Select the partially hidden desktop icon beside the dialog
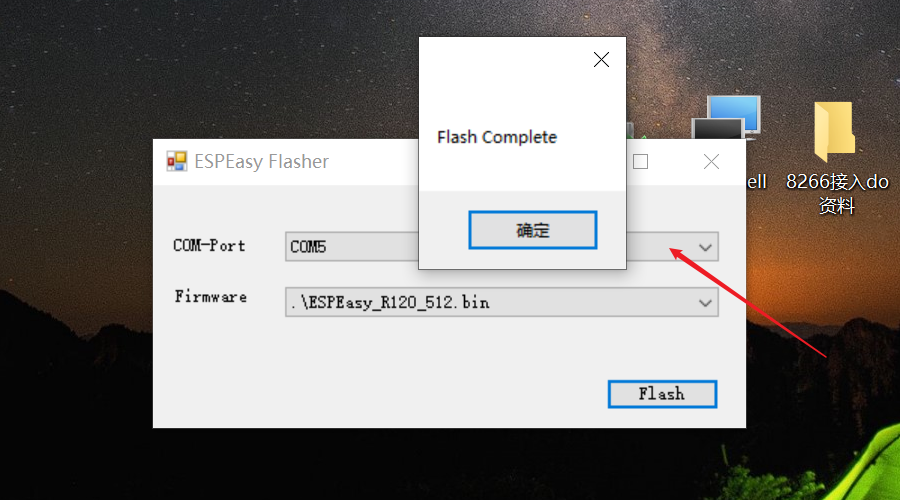Image resolution: width=900 pixels, height=500 pixels. (x=637, y=131)
